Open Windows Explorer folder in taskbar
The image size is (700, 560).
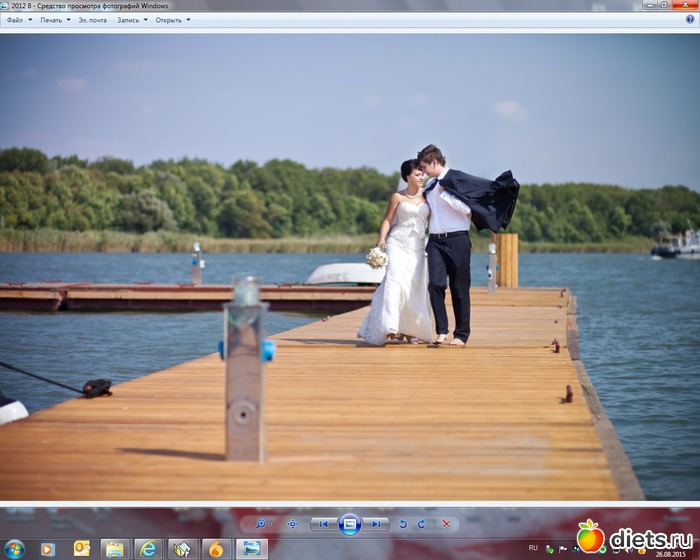pos(114,549)
